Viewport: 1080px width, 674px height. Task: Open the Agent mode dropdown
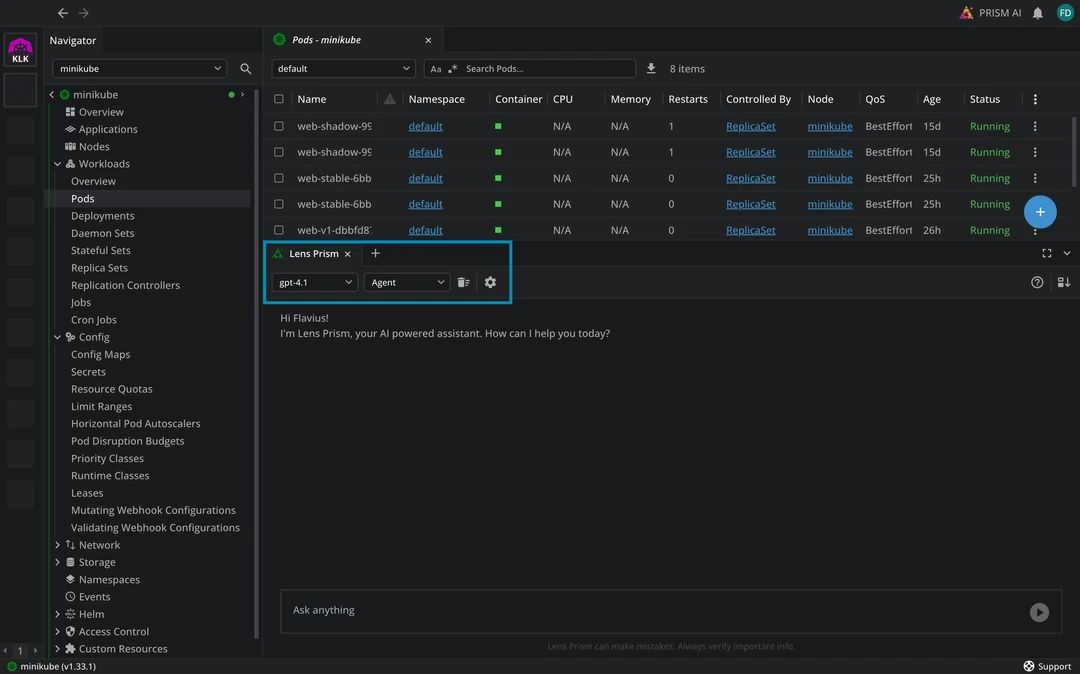pyautogui.click(x=407, y=283)
